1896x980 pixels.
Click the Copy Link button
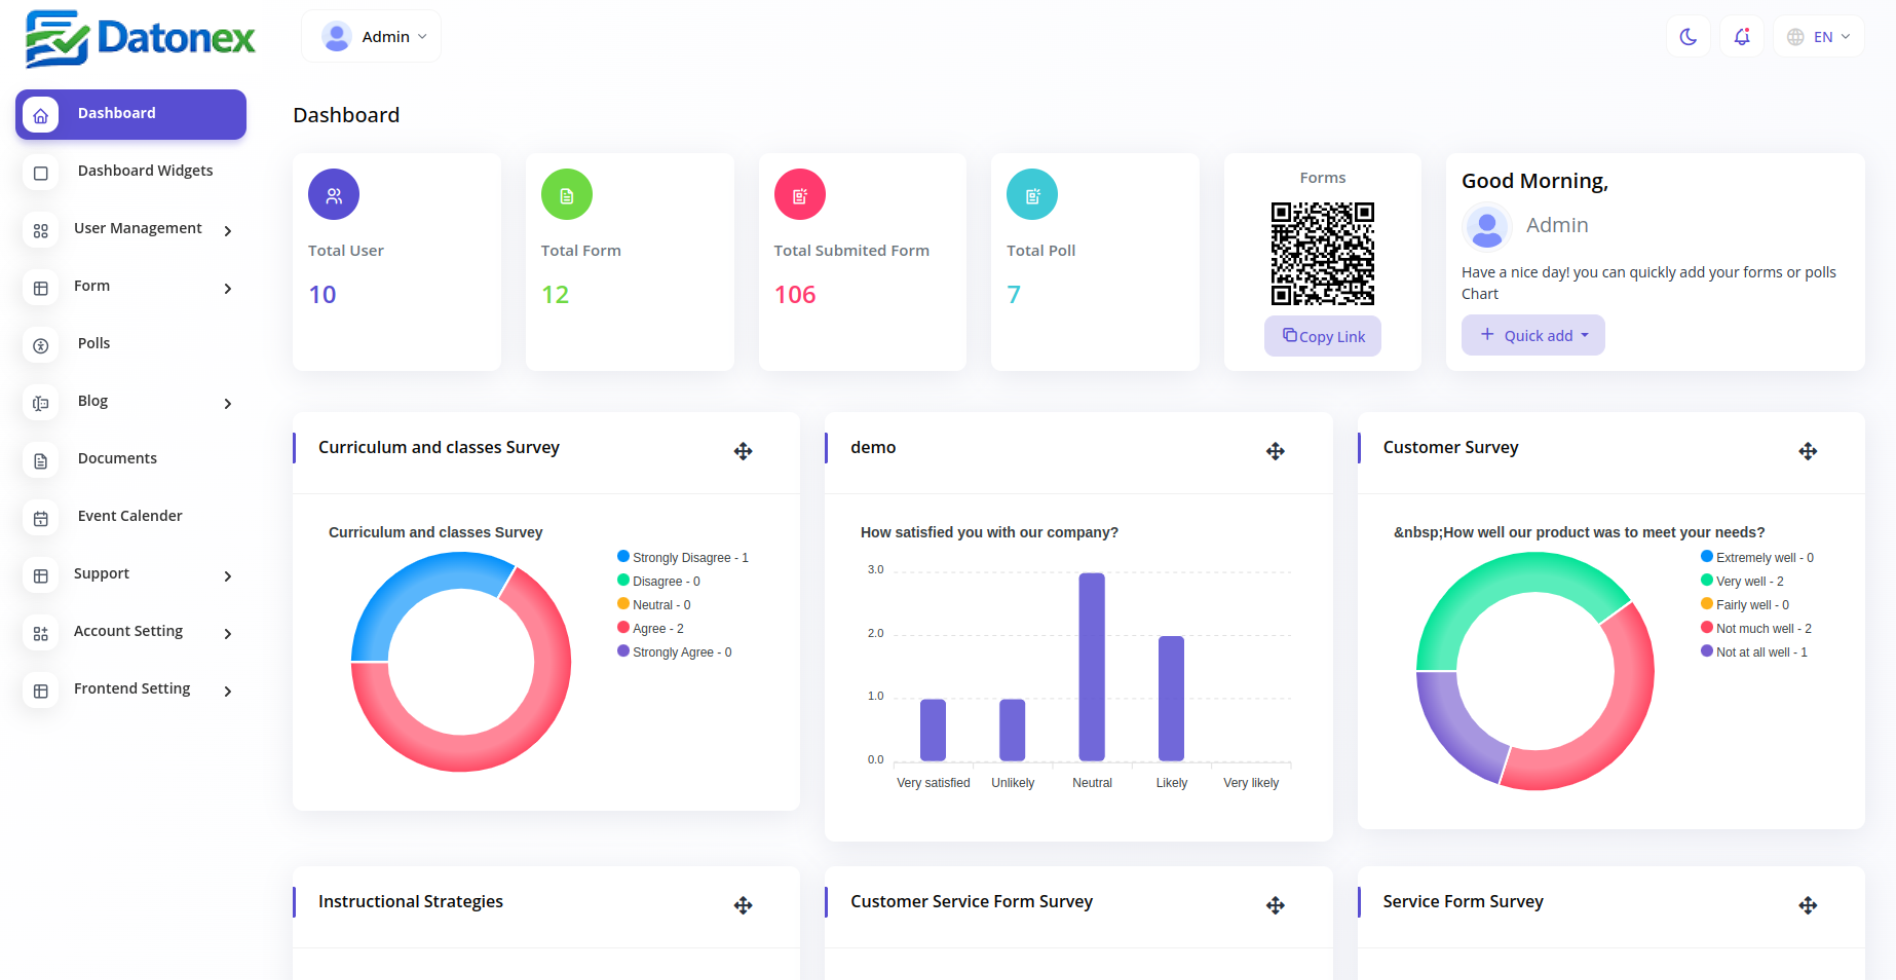coord(1322,337)
